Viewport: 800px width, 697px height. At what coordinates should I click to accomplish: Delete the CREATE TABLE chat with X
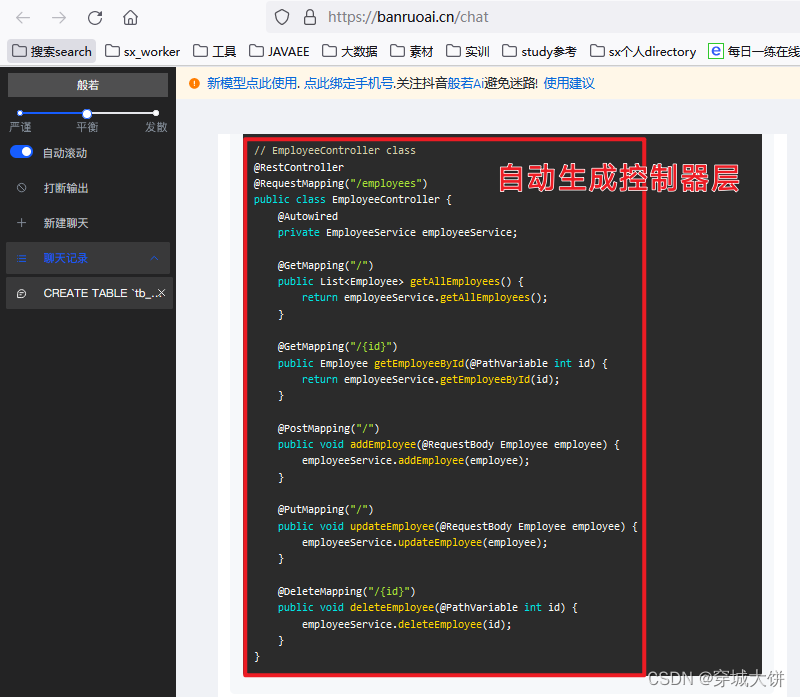point(161,293)
